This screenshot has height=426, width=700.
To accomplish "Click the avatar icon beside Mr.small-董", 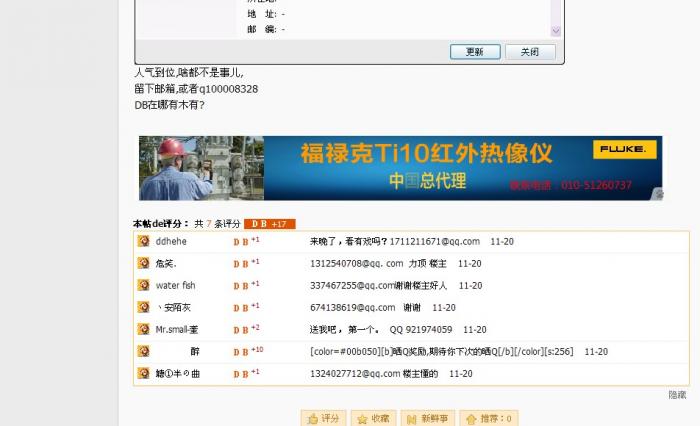I will pos(143,329).
